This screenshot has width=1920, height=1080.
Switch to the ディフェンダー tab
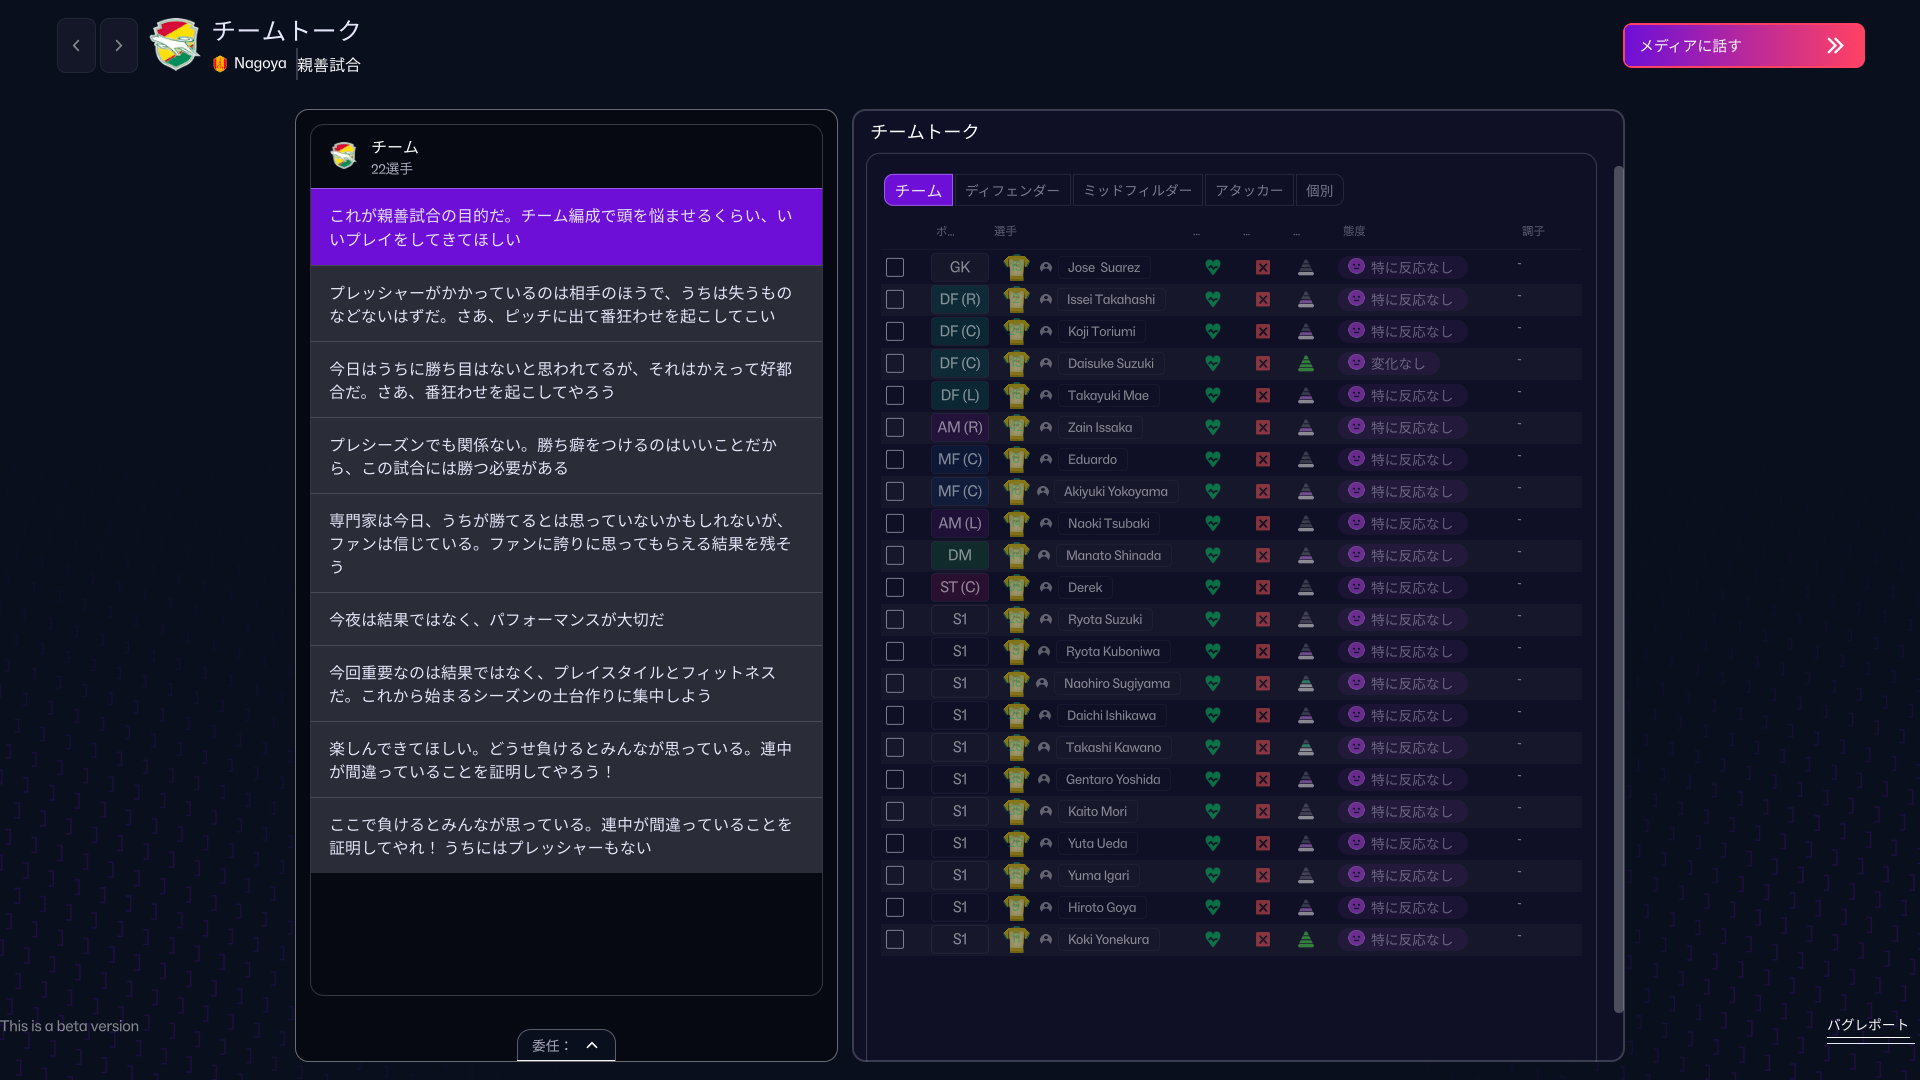tap(1012, 190)
